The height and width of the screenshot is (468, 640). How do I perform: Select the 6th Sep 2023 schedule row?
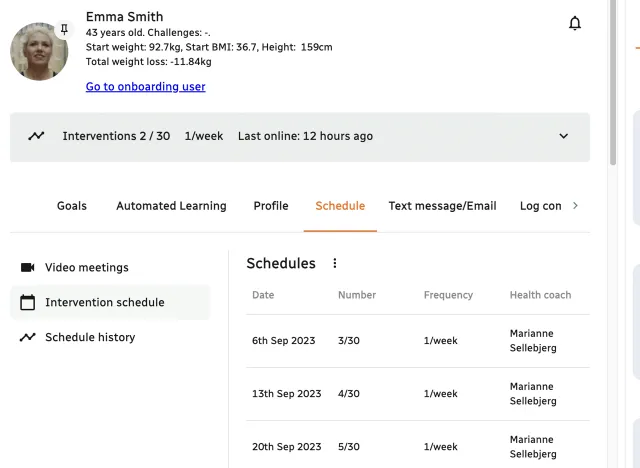(418, 341)
